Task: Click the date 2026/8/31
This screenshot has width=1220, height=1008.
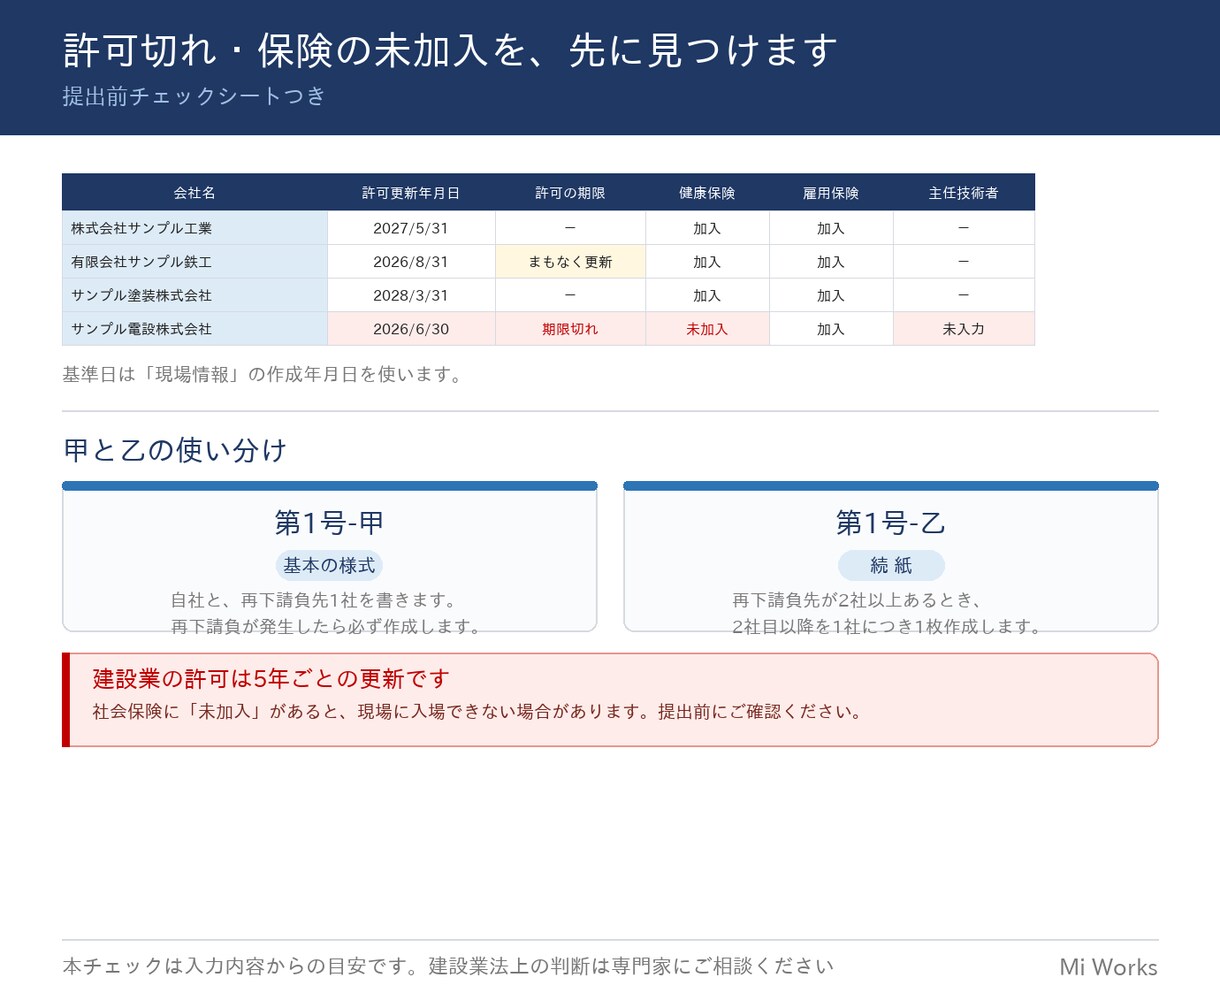Action: click(411, 262)
